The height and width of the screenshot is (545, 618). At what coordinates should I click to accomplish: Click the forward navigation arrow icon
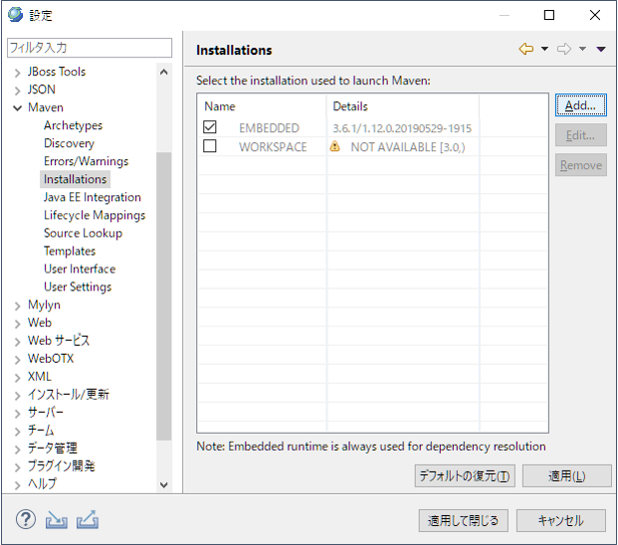pos(564,49)
